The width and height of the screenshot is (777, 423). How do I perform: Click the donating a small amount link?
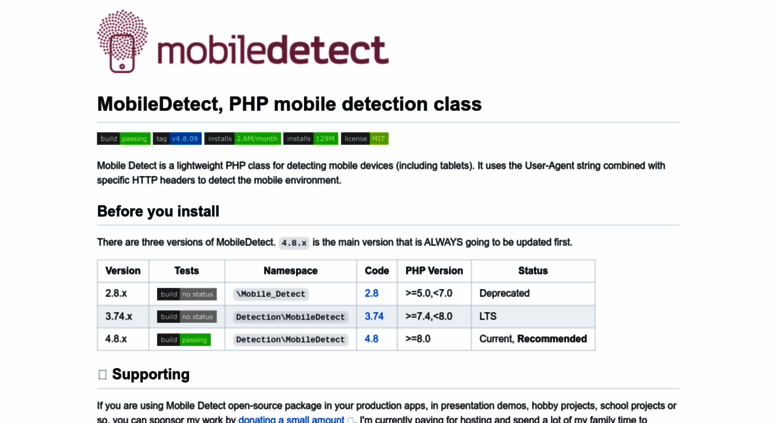pos(291,419)
